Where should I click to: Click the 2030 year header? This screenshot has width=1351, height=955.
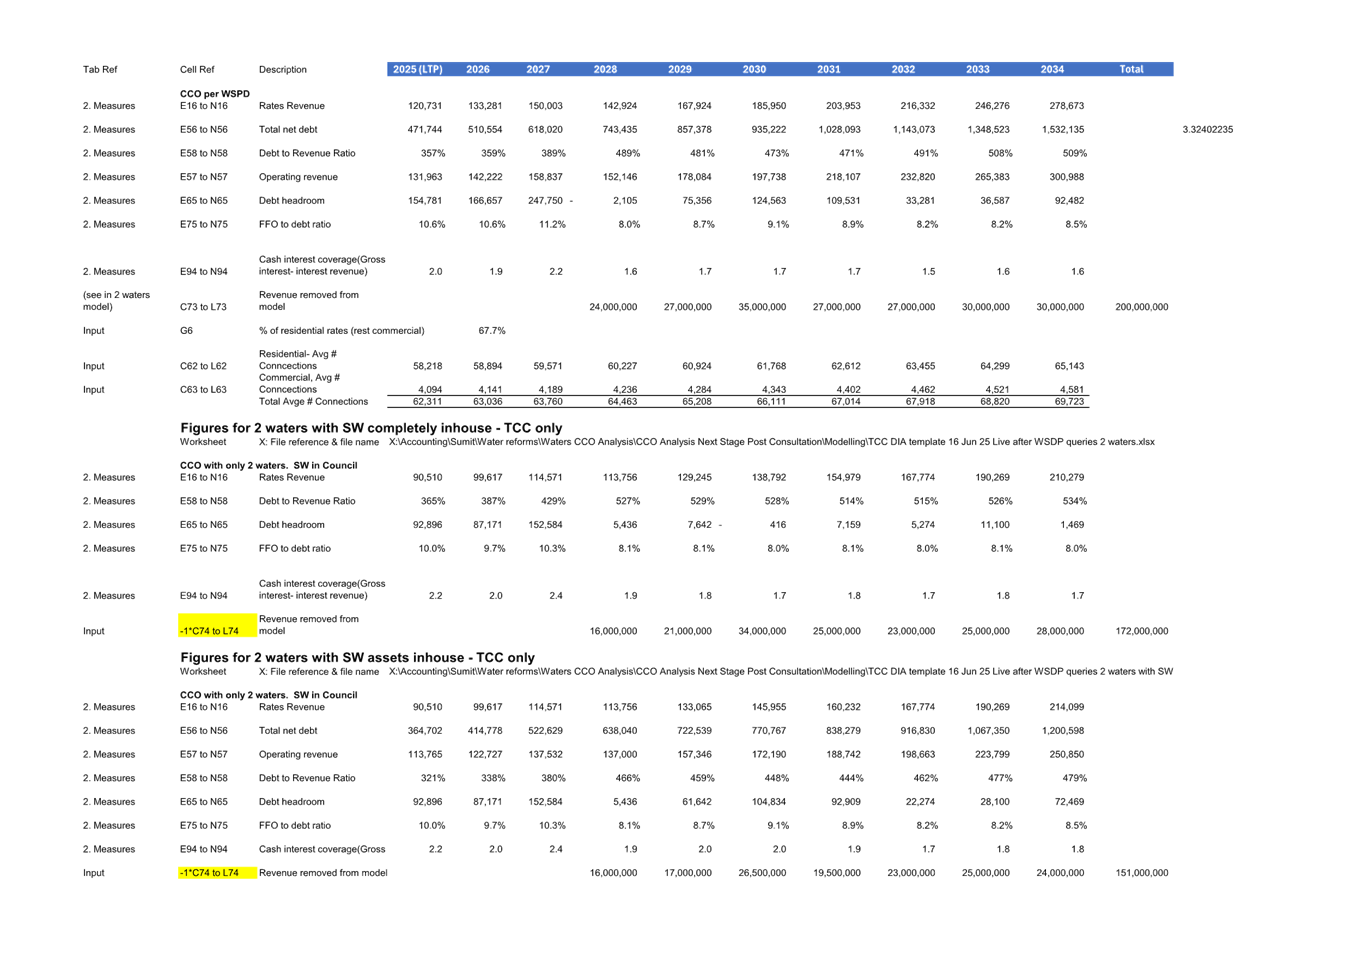click(x=754, y=69)
